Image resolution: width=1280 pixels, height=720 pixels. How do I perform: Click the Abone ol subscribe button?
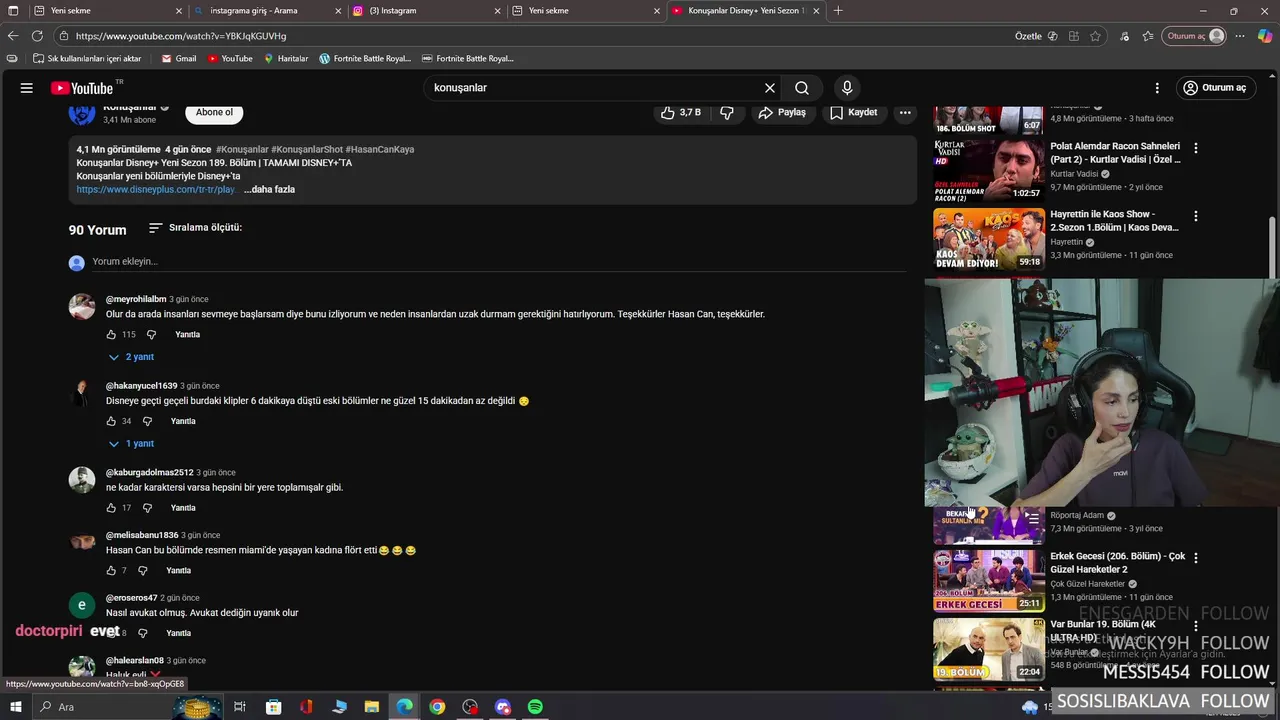214,113
